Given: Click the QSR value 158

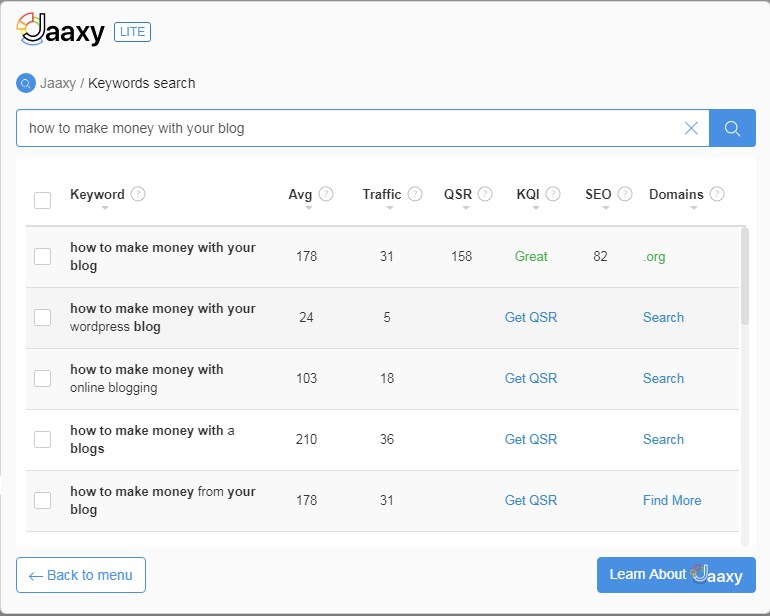Looking at the screenshot, I should pos(462,256).
